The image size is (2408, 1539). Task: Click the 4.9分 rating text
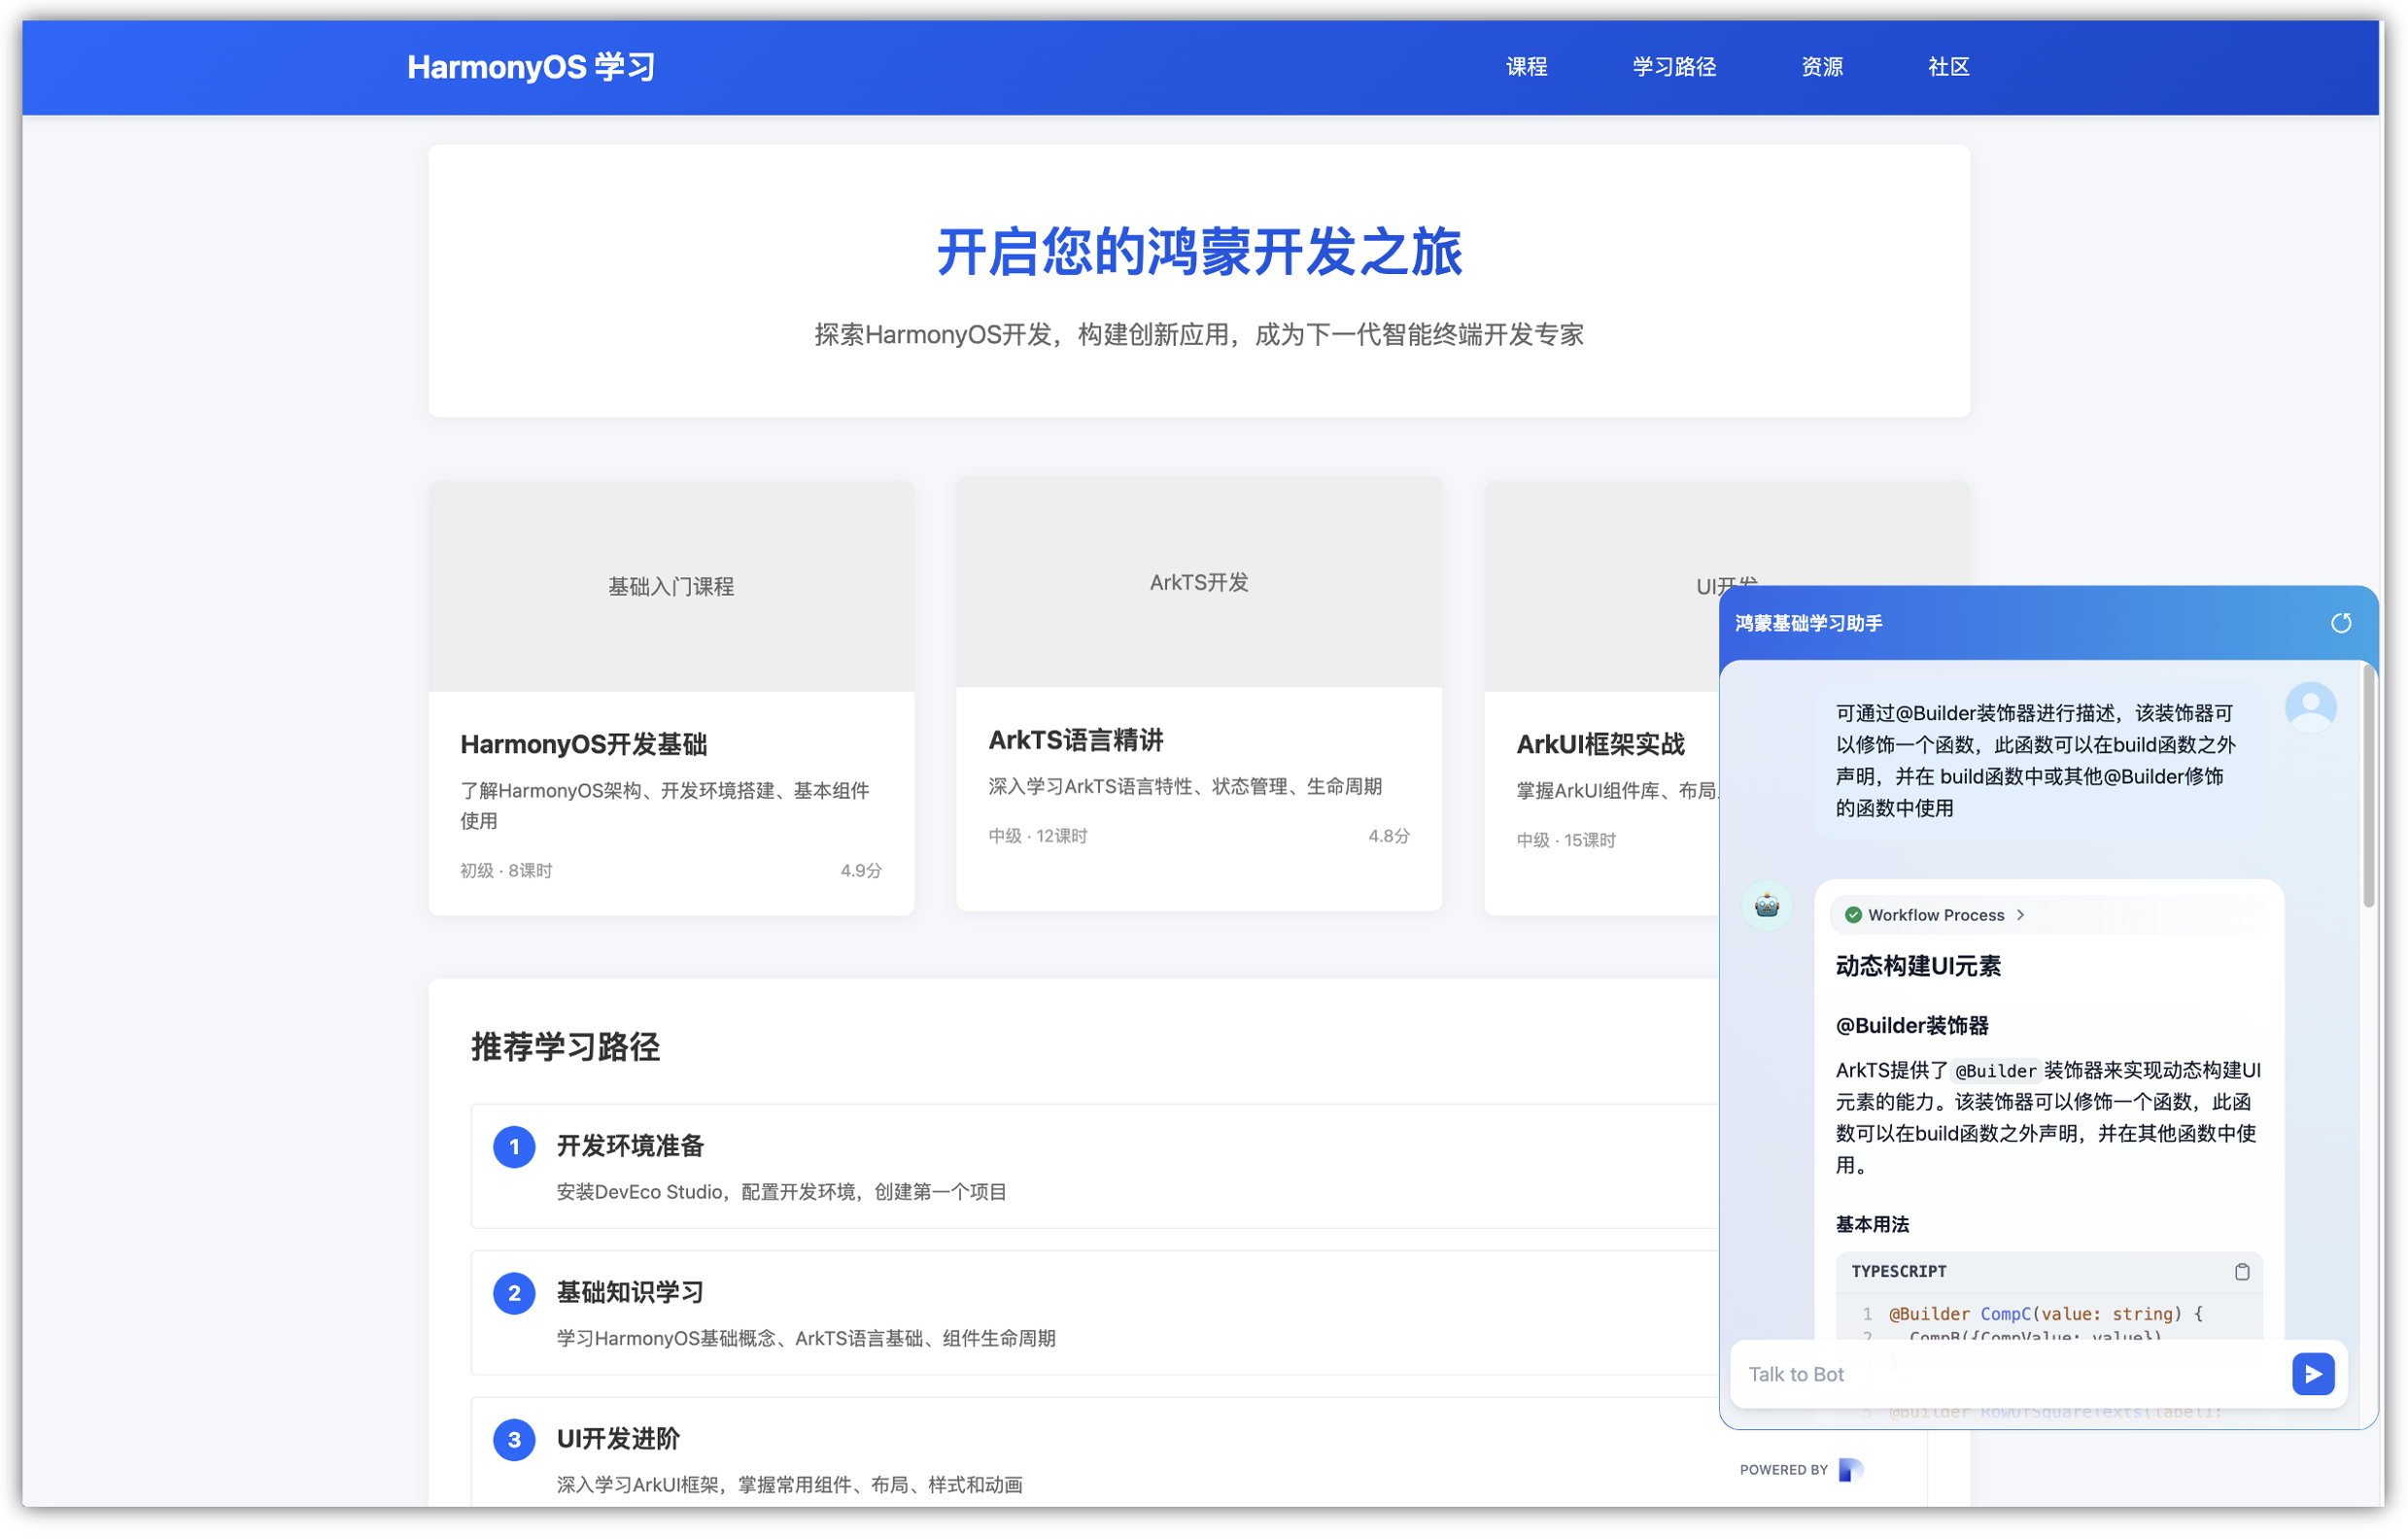point(861,871)
